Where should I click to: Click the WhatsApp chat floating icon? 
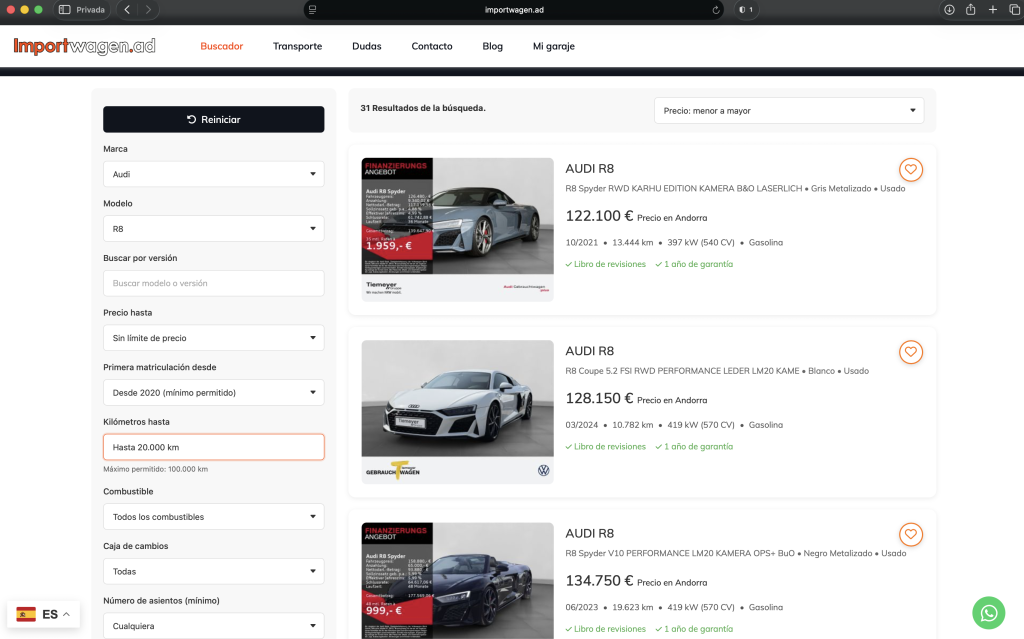point(988,612)
